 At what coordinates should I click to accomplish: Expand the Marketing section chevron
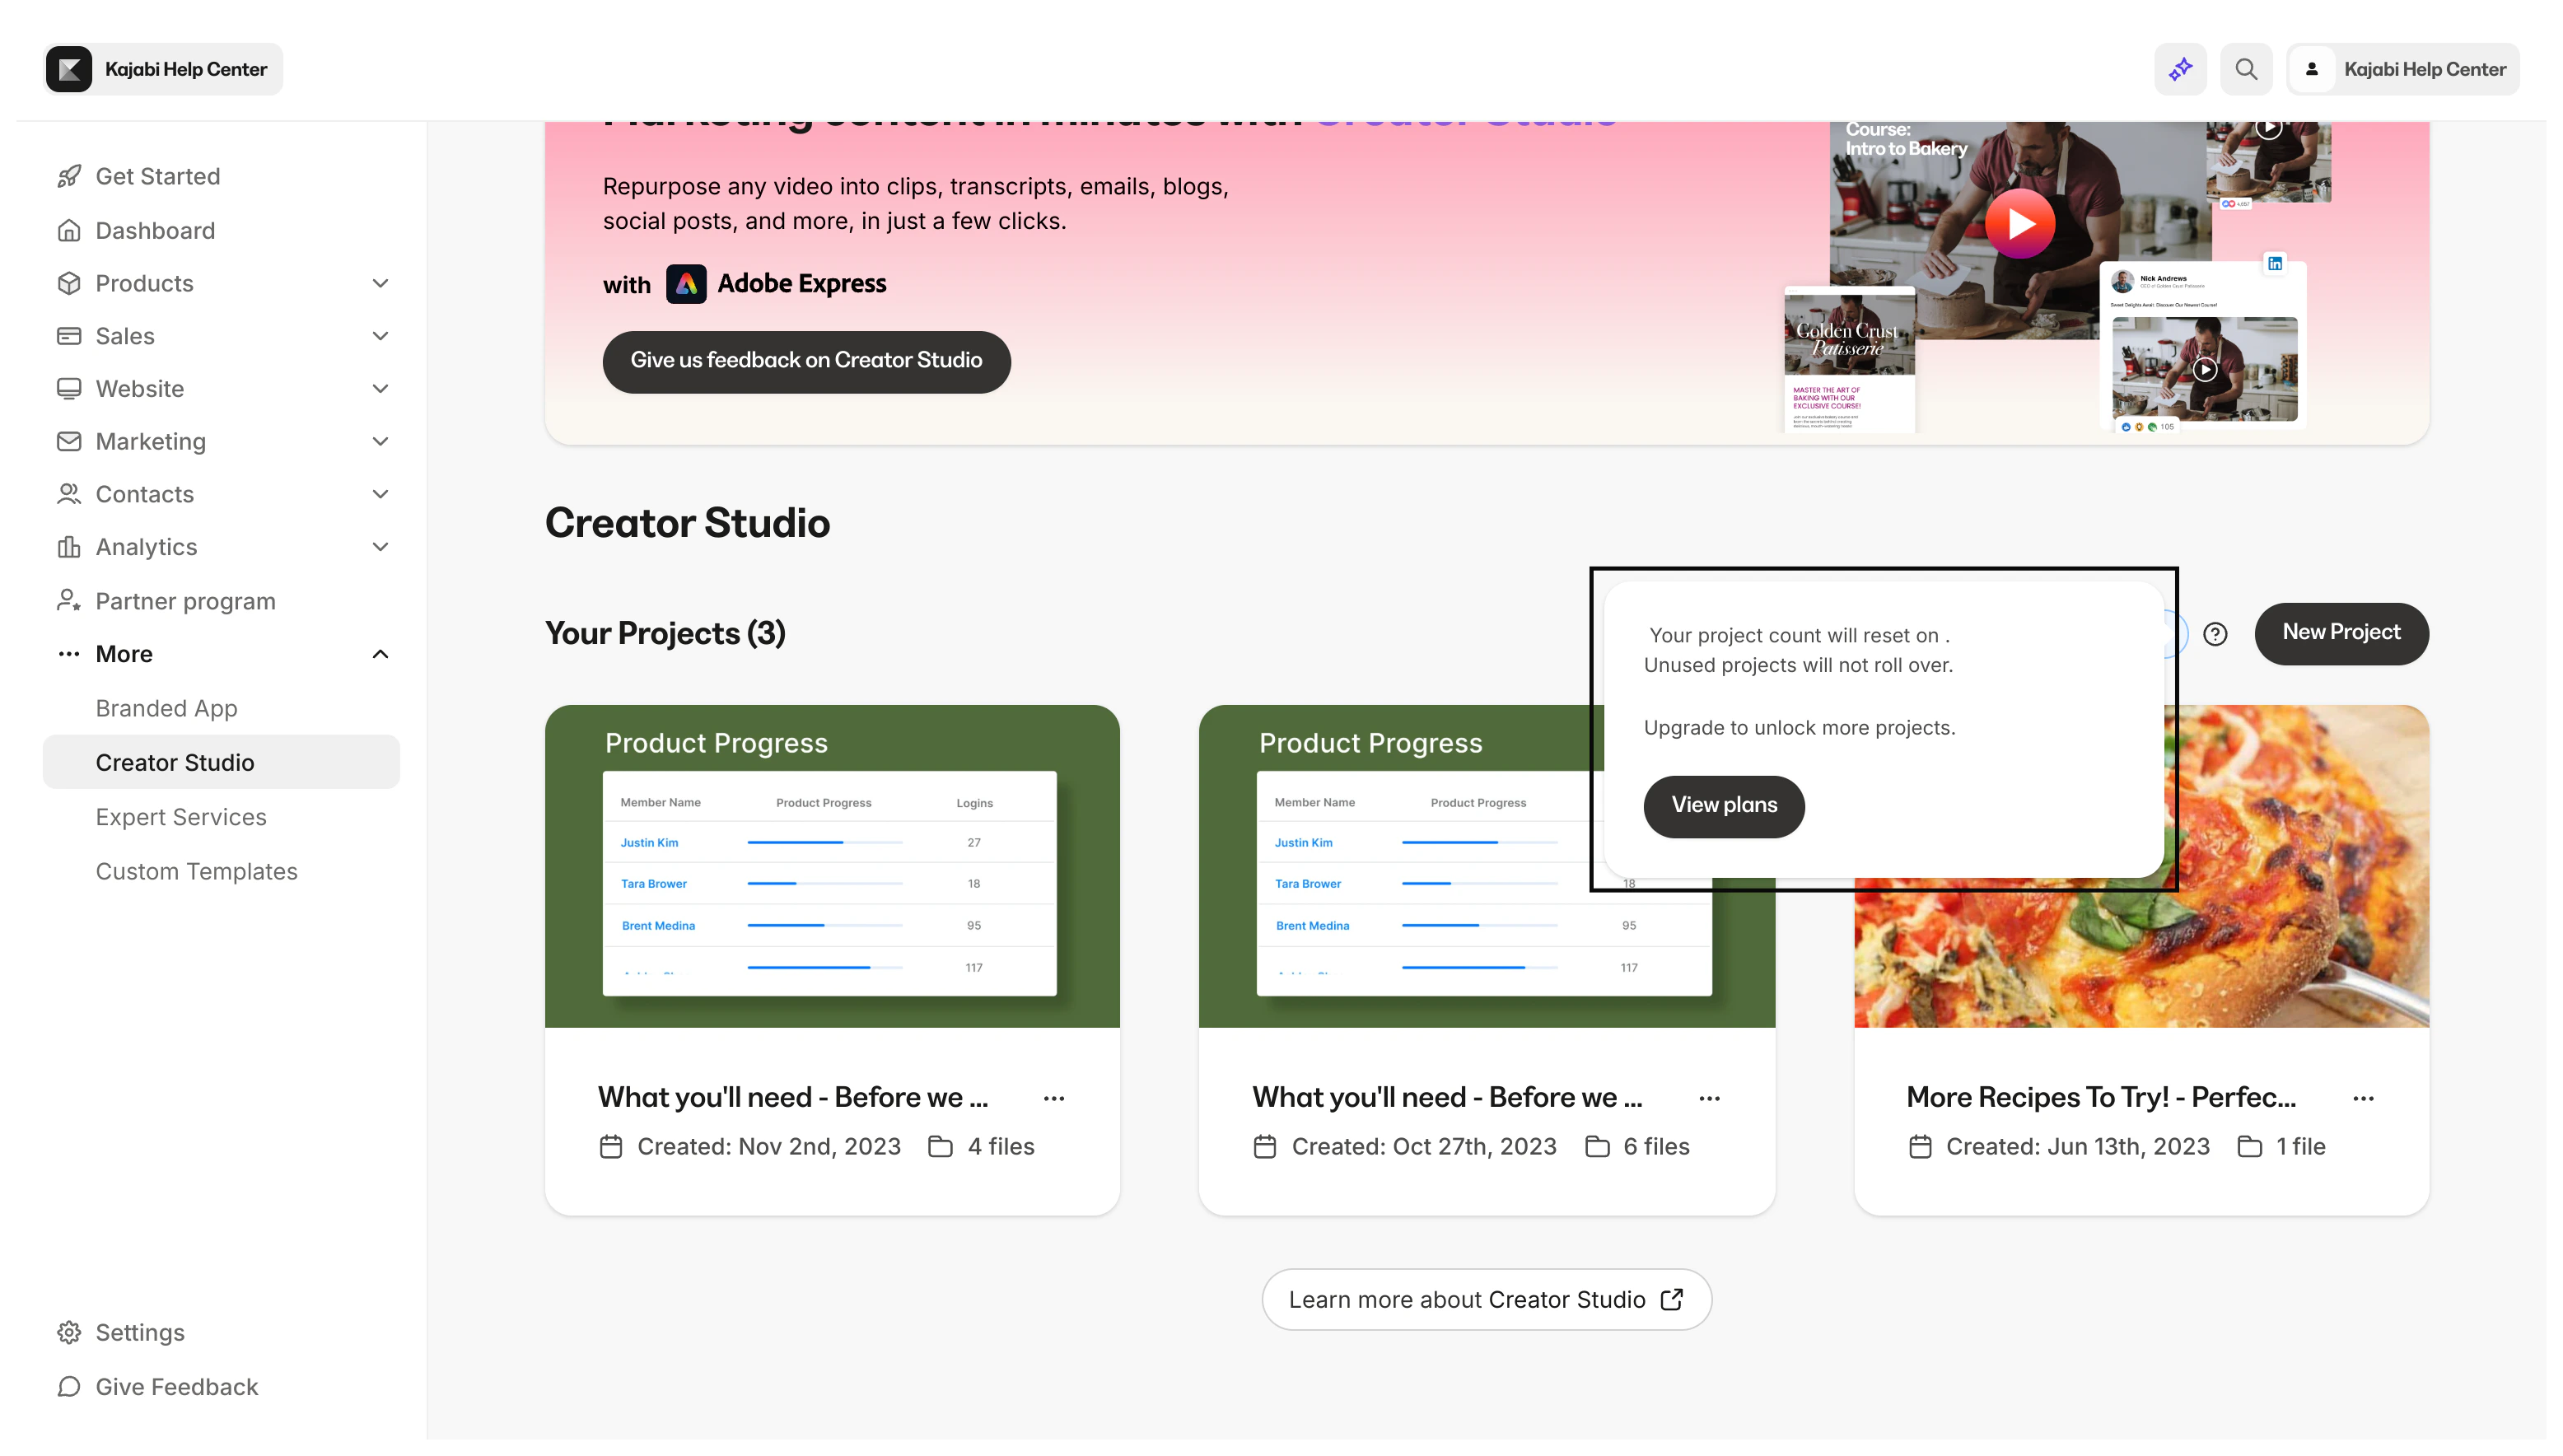click(x=380, y=441)
